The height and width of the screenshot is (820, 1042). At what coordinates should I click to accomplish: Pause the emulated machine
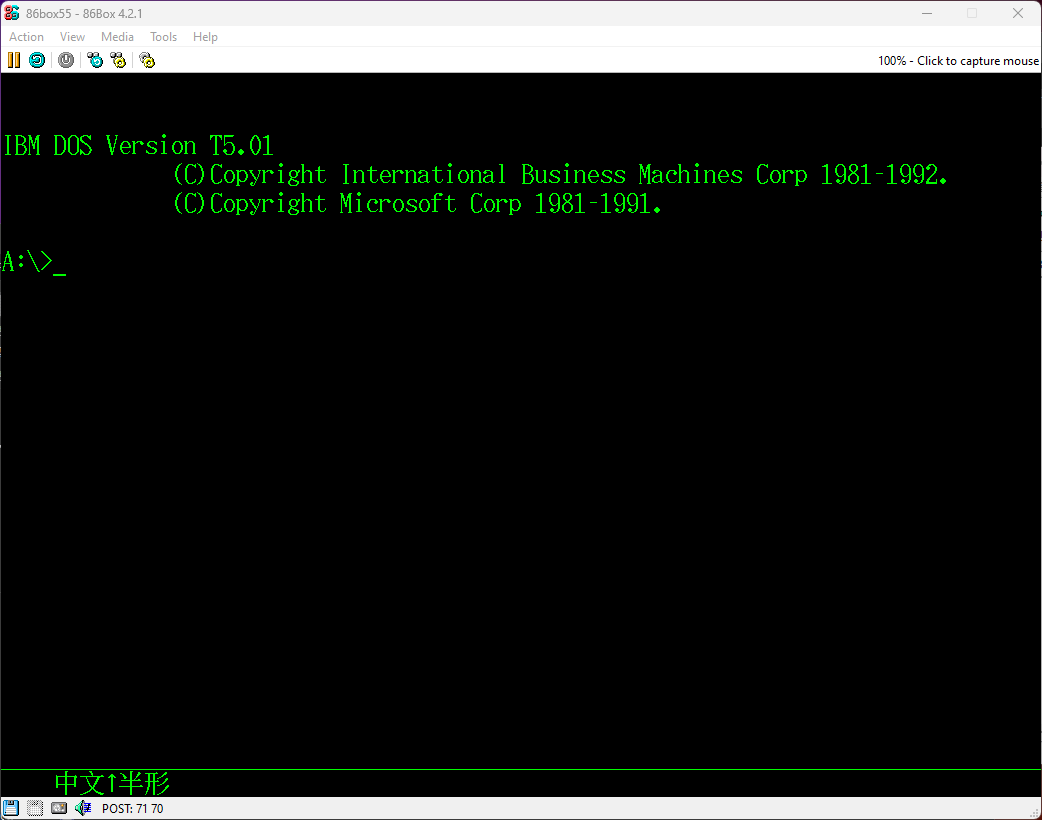tap(13, 60)
